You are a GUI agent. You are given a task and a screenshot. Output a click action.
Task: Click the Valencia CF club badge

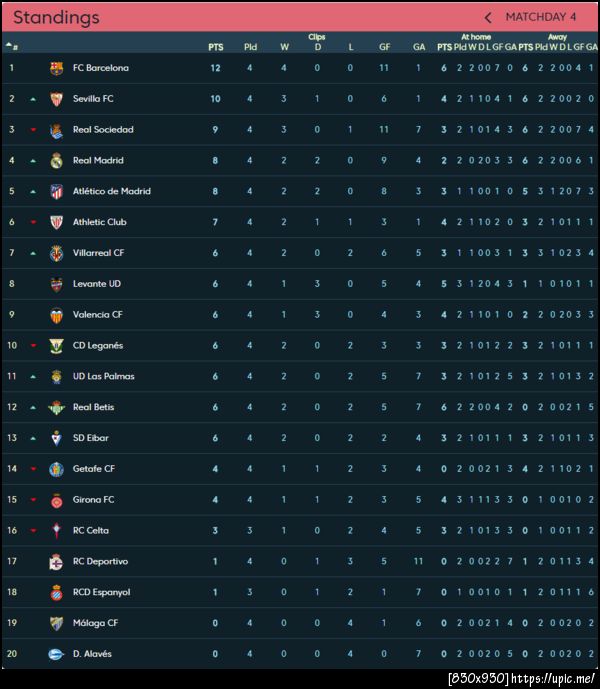56,315
